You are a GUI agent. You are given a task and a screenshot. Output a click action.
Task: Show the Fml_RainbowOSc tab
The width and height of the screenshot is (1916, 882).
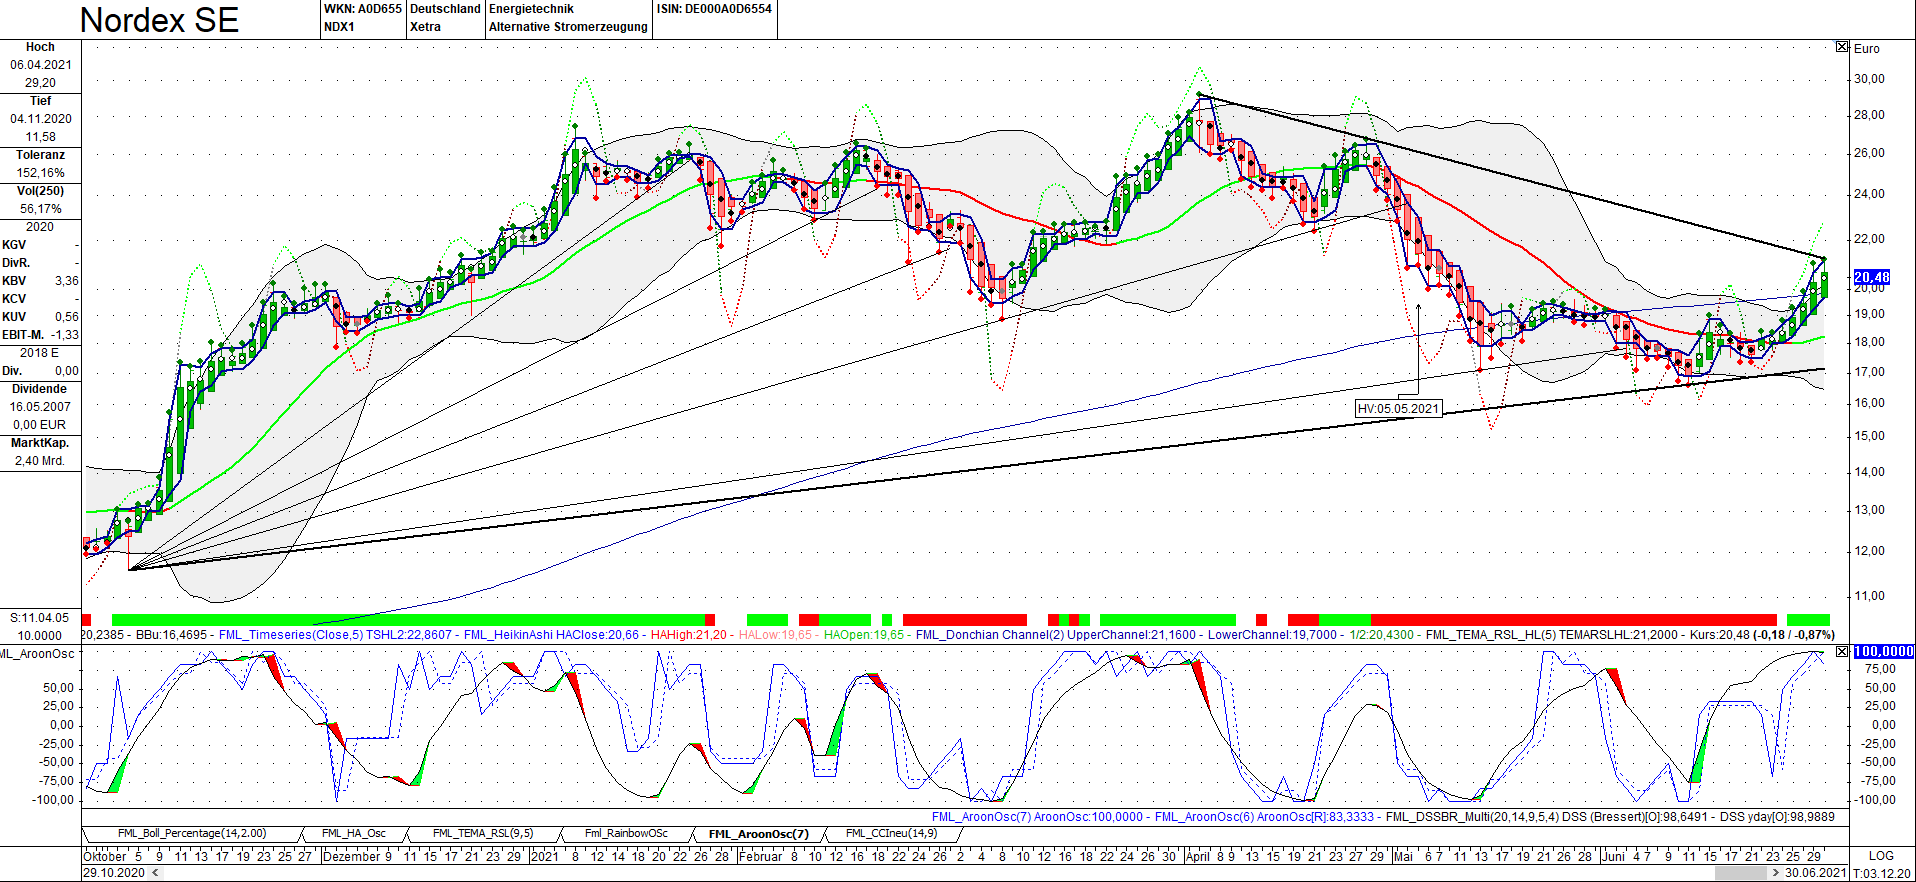(x=626, y=833)
